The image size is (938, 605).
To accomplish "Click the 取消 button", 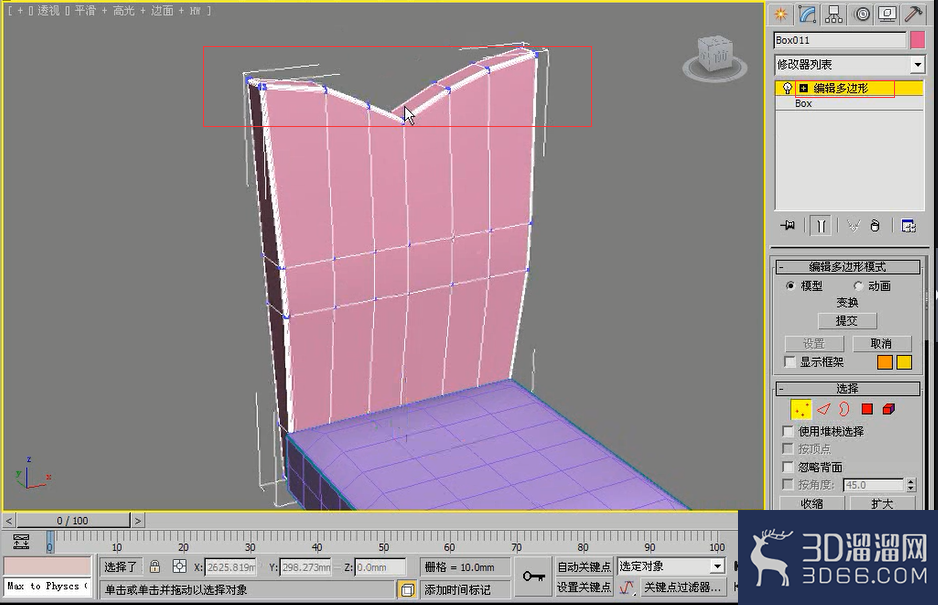I will point(882,344).
